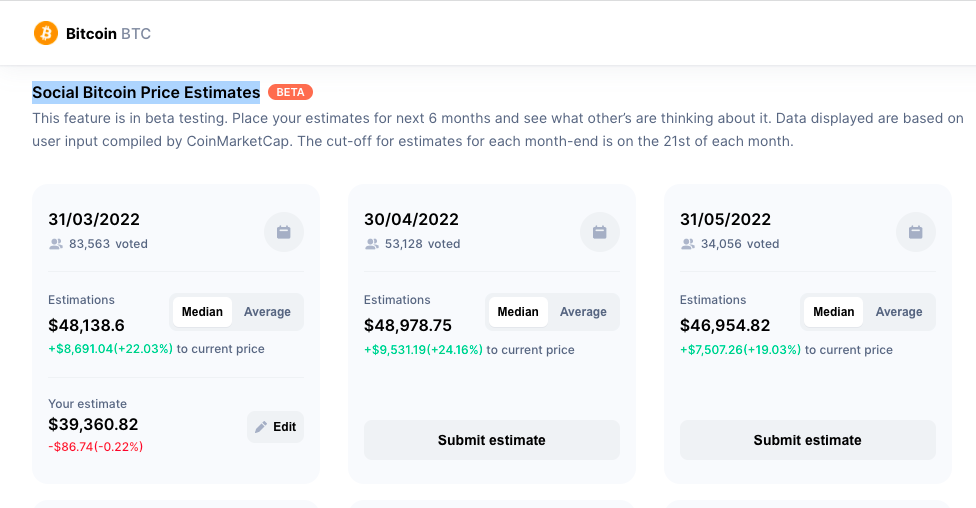
Task: Click pencil icon next to Edit
Action: (x=261, y=427)
